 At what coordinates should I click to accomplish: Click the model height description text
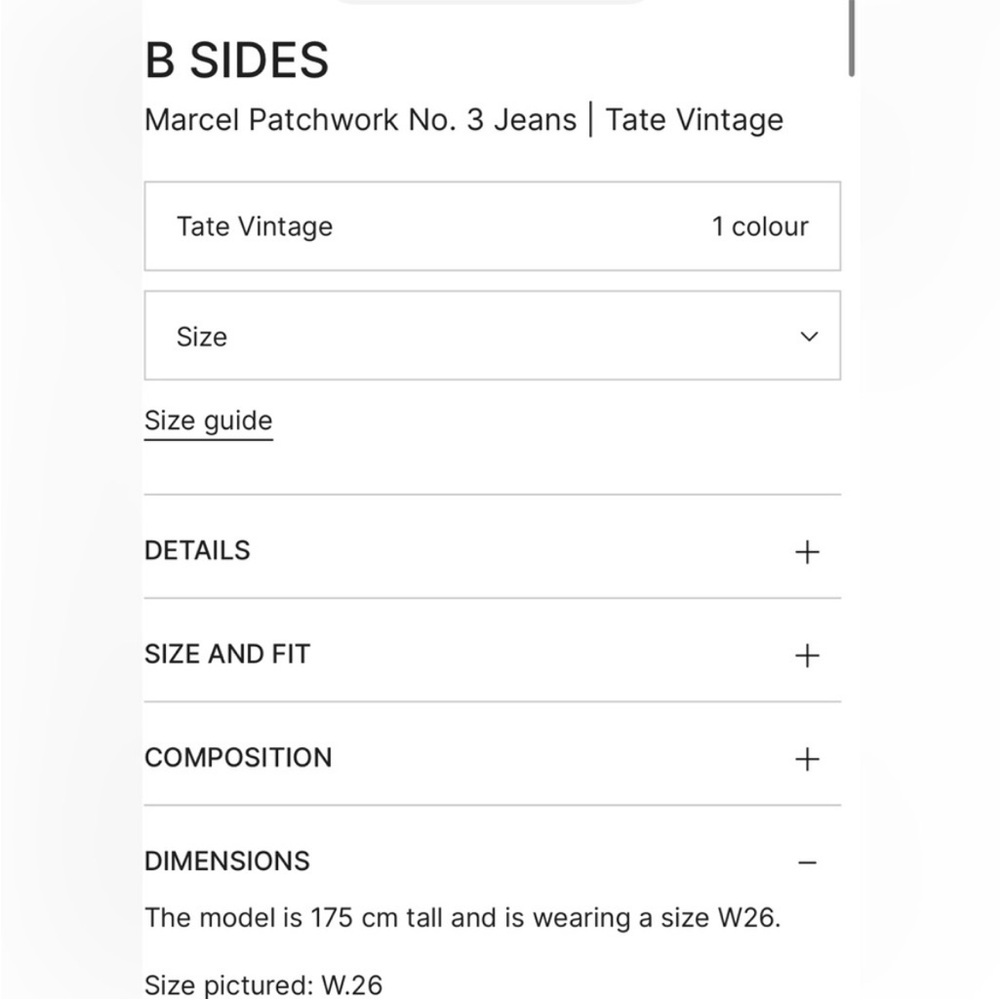[462, 918]
